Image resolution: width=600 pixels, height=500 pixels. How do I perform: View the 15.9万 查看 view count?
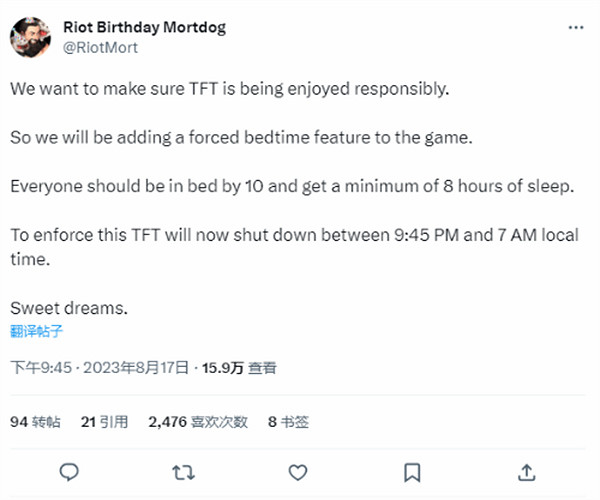[x=240, y=368]
